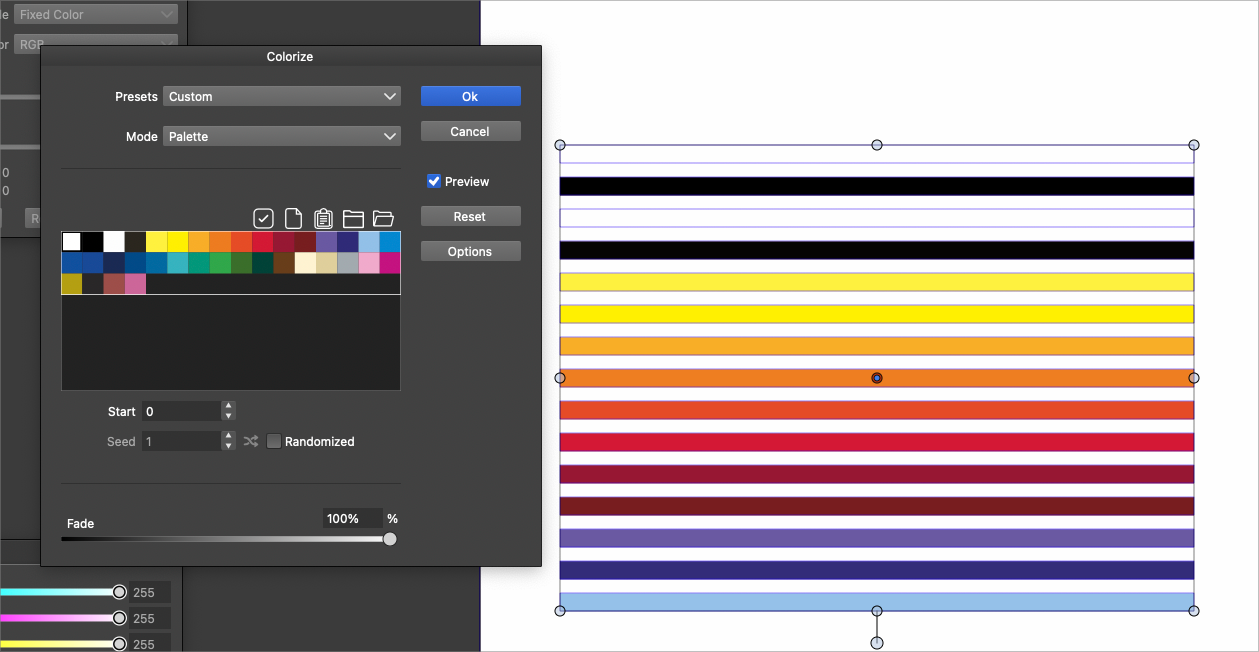This screenshot has height=652, width=1259.
Task: Click the Reset button in Colorize
Action: pyautogui.click(x=470, y=216)
